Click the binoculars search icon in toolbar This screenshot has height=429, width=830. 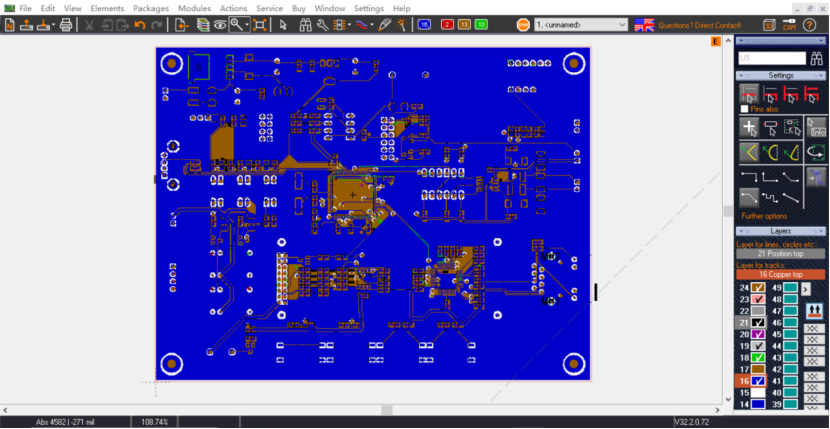[305, 24]
